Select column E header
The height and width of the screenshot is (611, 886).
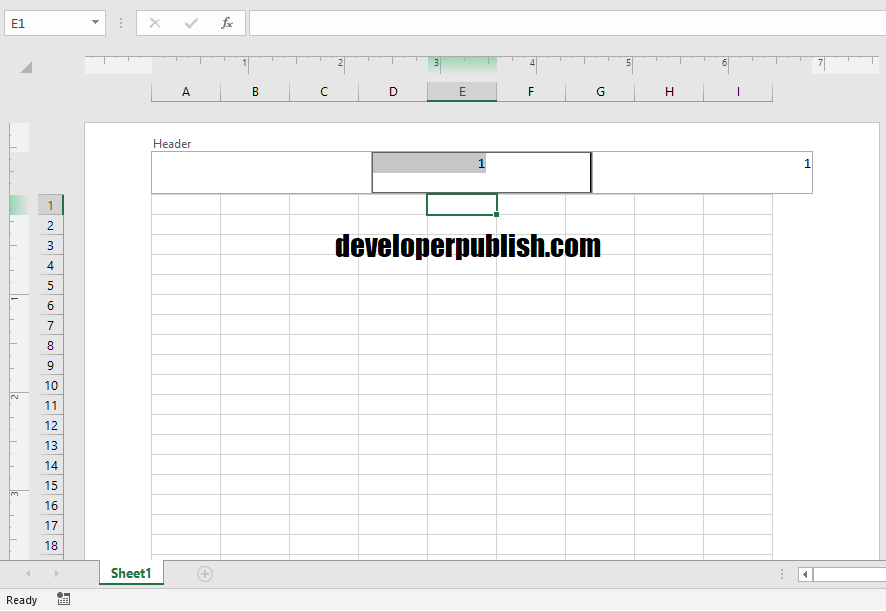pyautogui.click(x=461, y=91)
